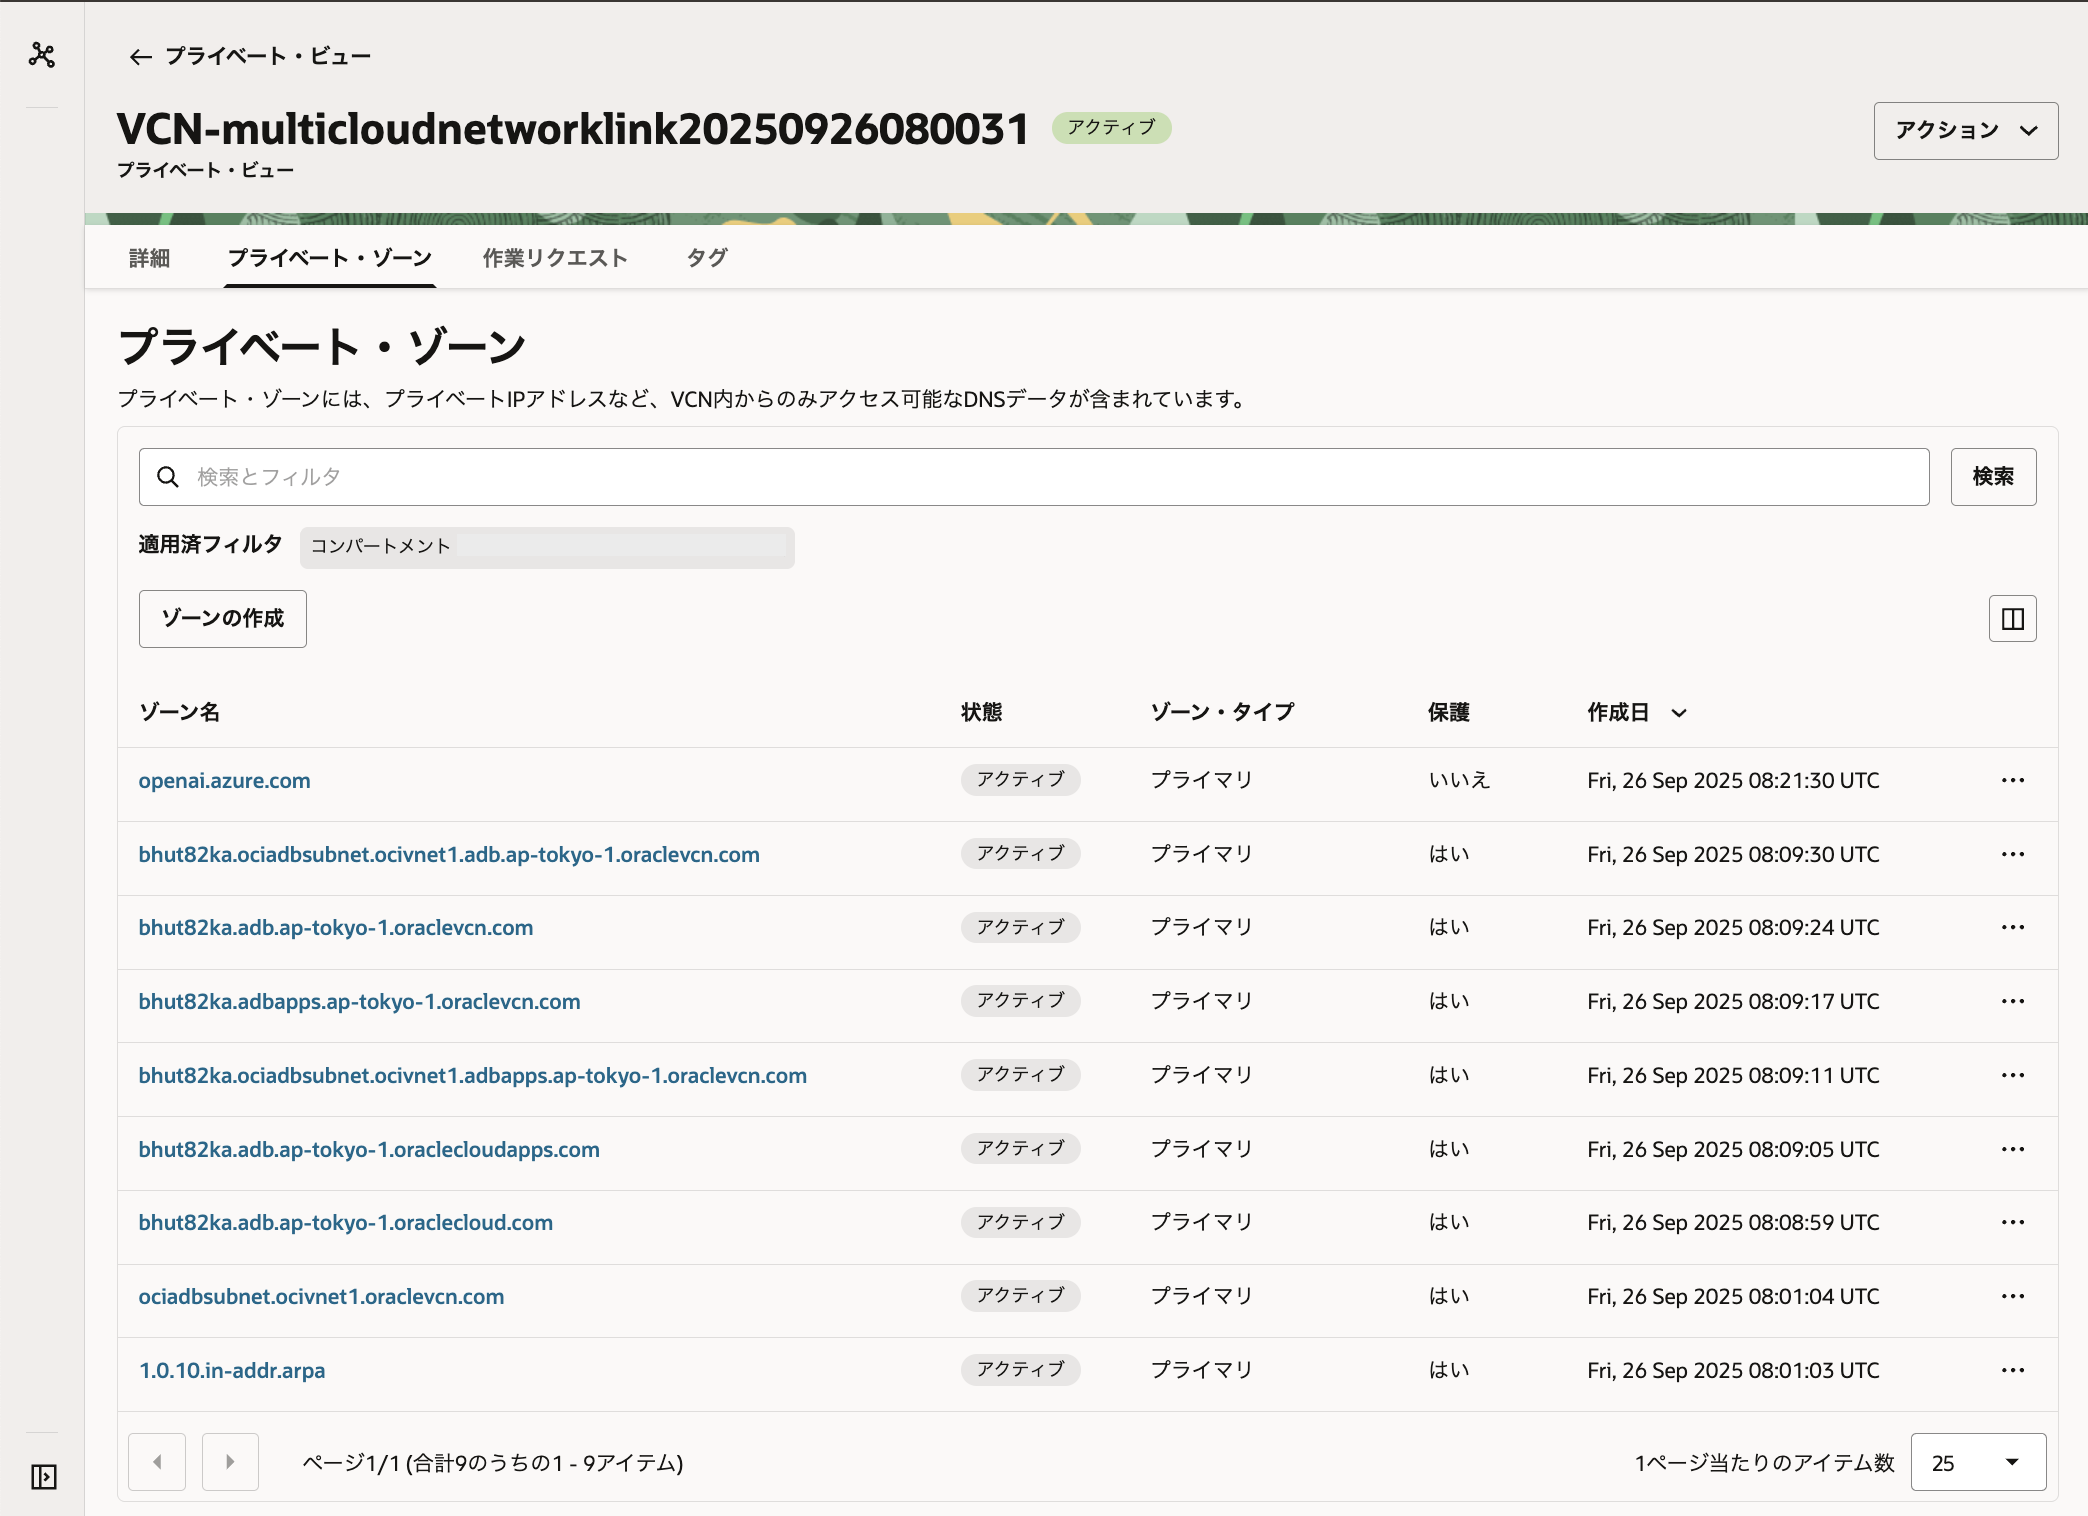Screen dimensions: 2088x1516
Task: Switch to the 詳細 tab
Action: (150, 259)
